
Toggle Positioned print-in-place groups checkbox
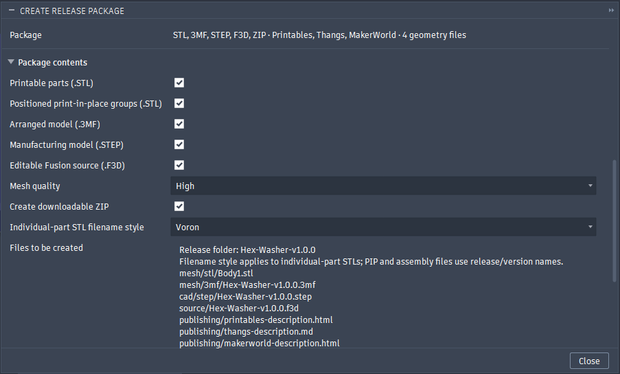click(179, 103)
